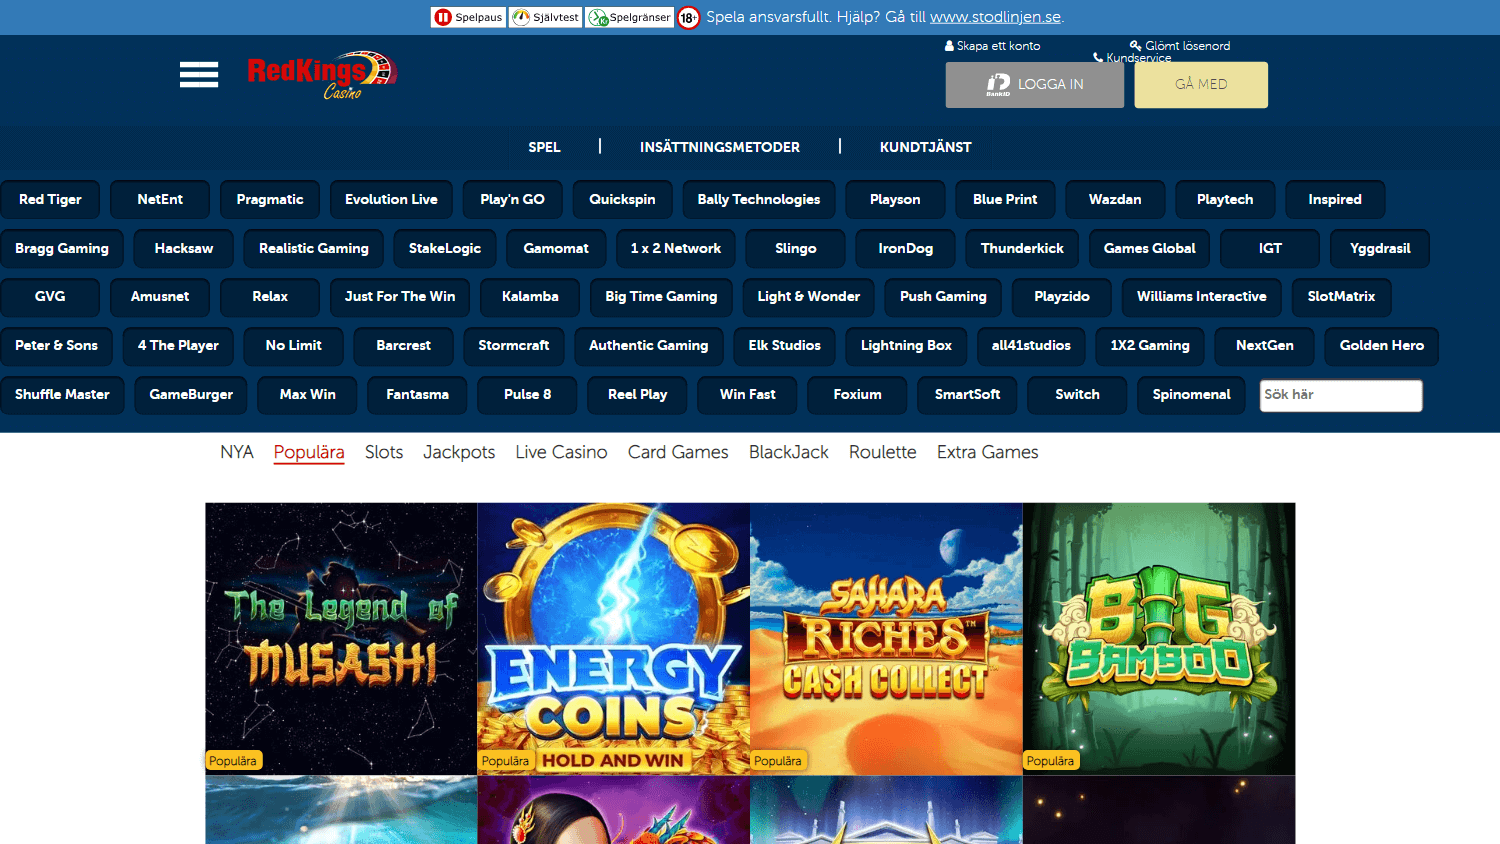The width and height of the screenshot is (1500, 844).
Task: Select the Slingo provider
Action: click(796, 248)
